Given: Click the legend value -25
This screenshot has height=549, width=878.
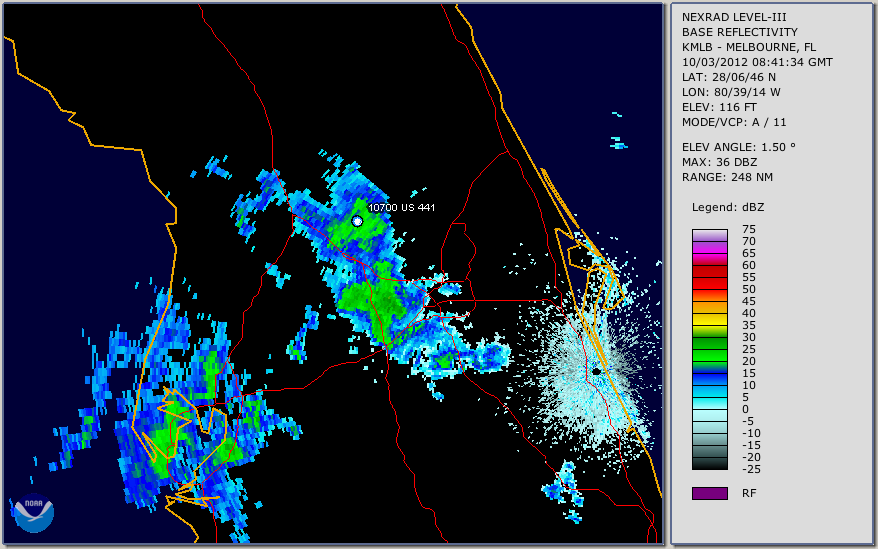Looking at the screenshot, I should 751,469.
